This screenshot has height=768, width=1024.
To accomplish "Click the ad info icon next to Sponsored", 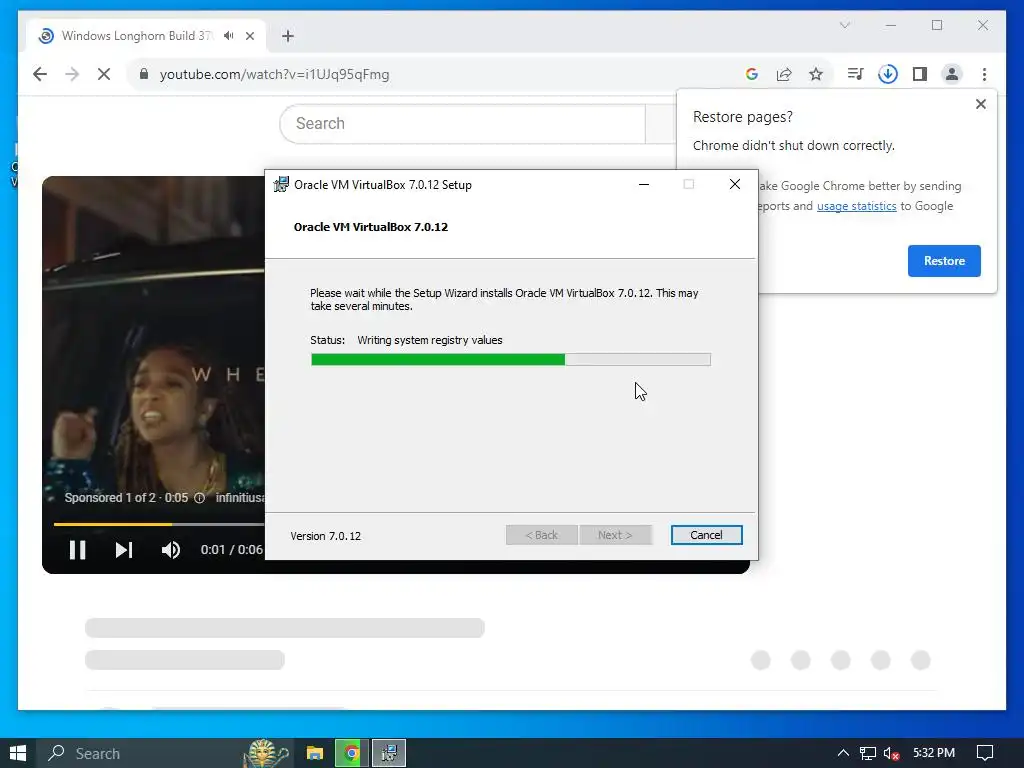I will (200, 498).
